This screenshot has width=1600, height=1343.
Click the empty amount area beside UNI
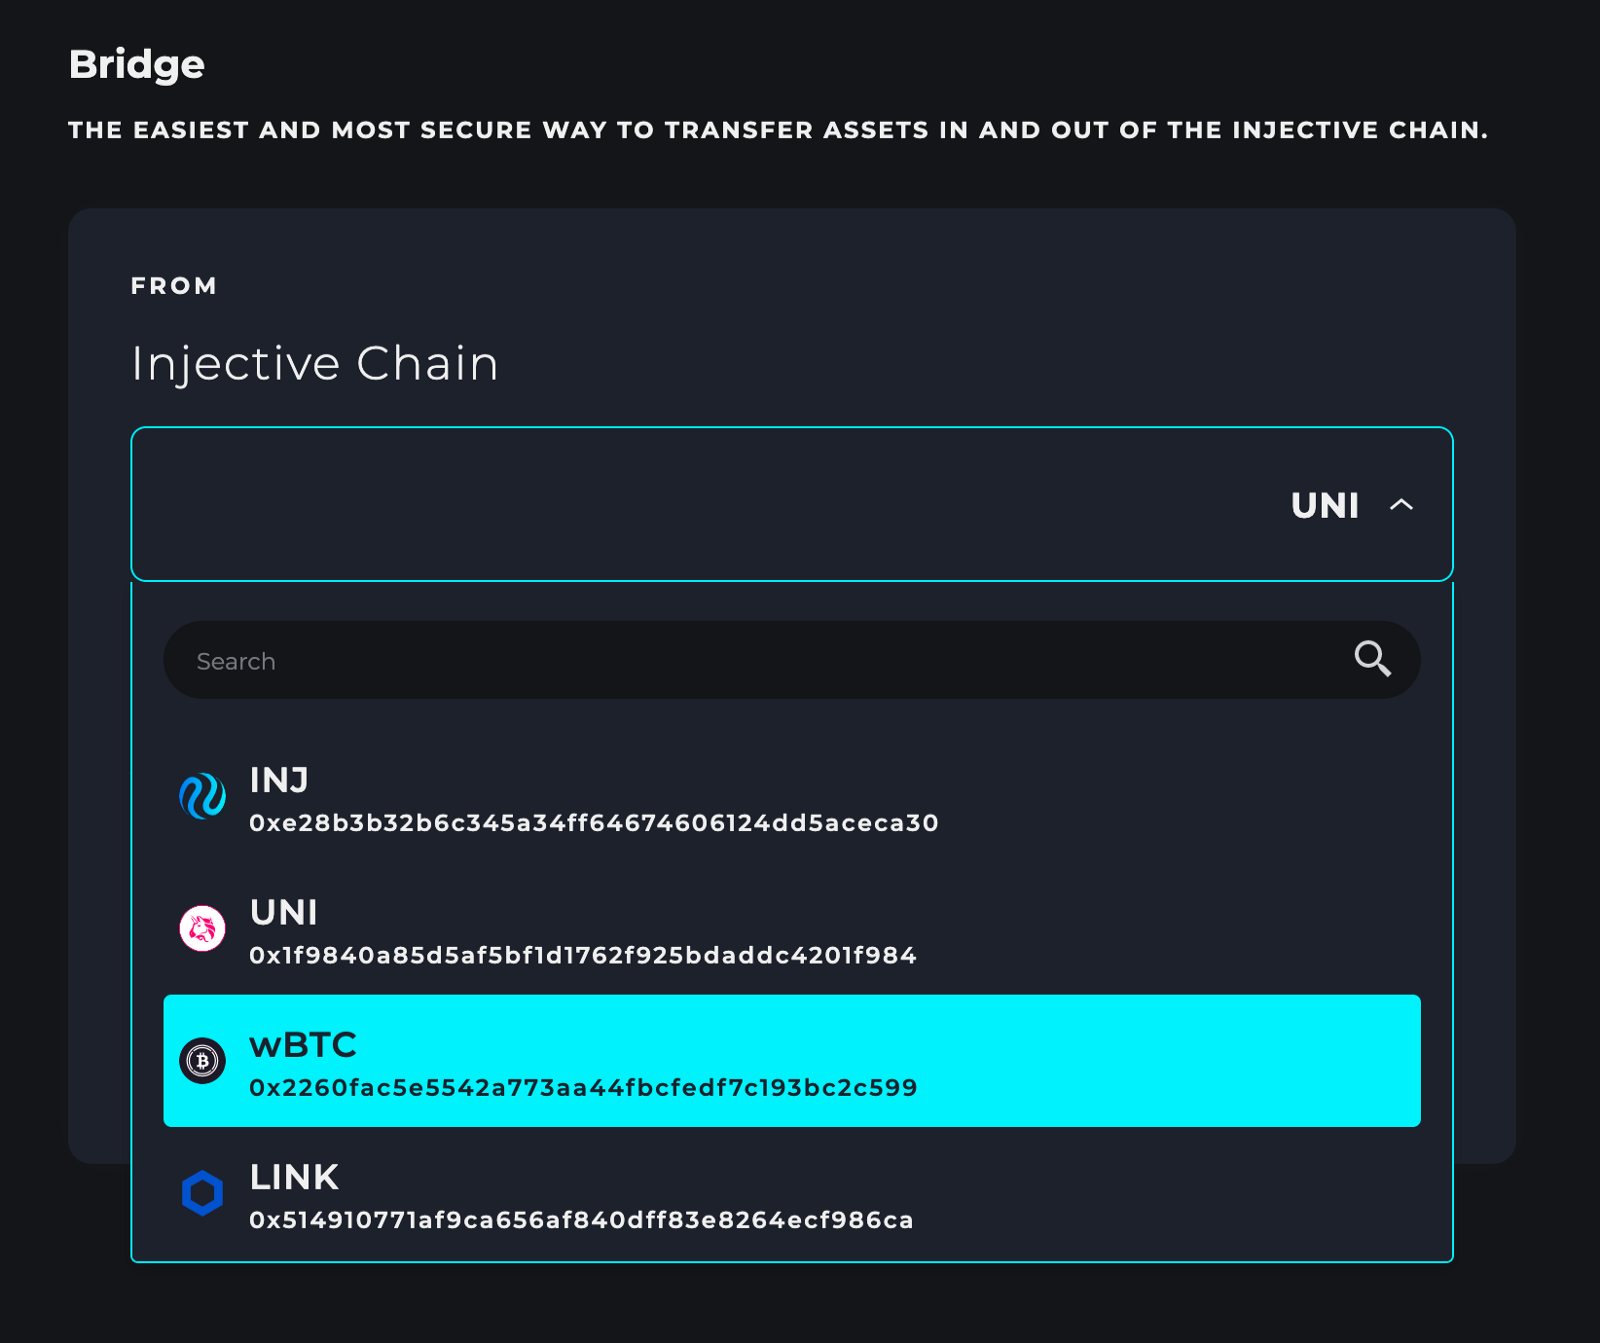pos(700,505)
